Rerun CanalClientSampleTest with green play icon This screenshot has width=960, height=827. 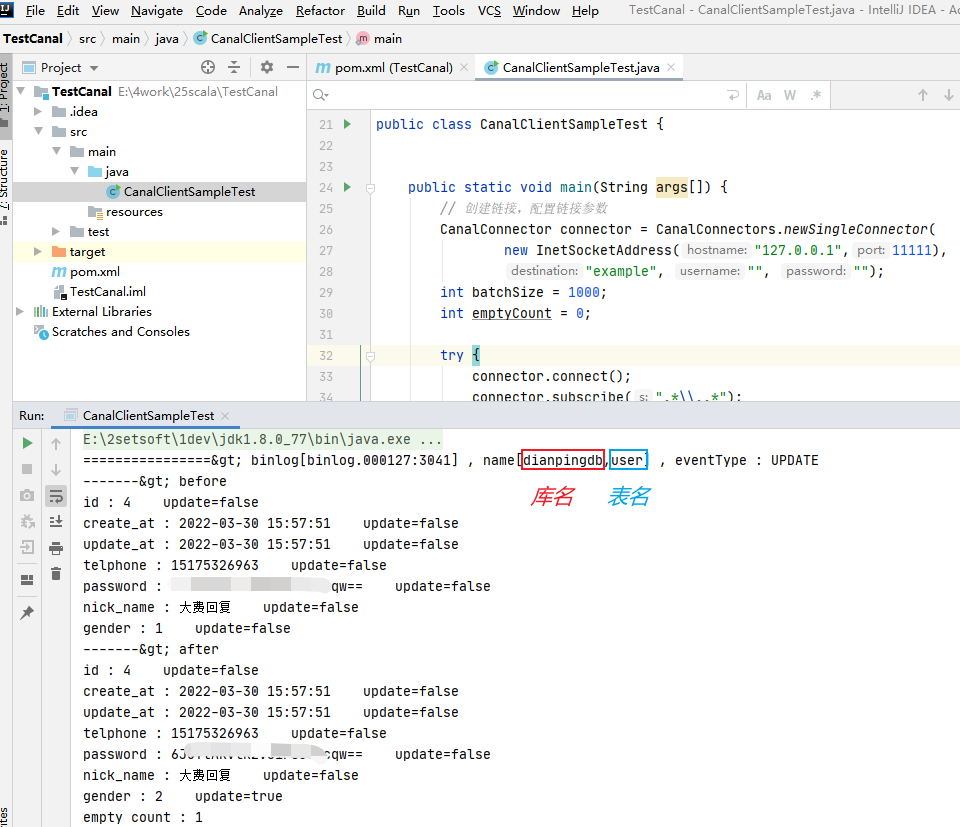tap(27, 443)
